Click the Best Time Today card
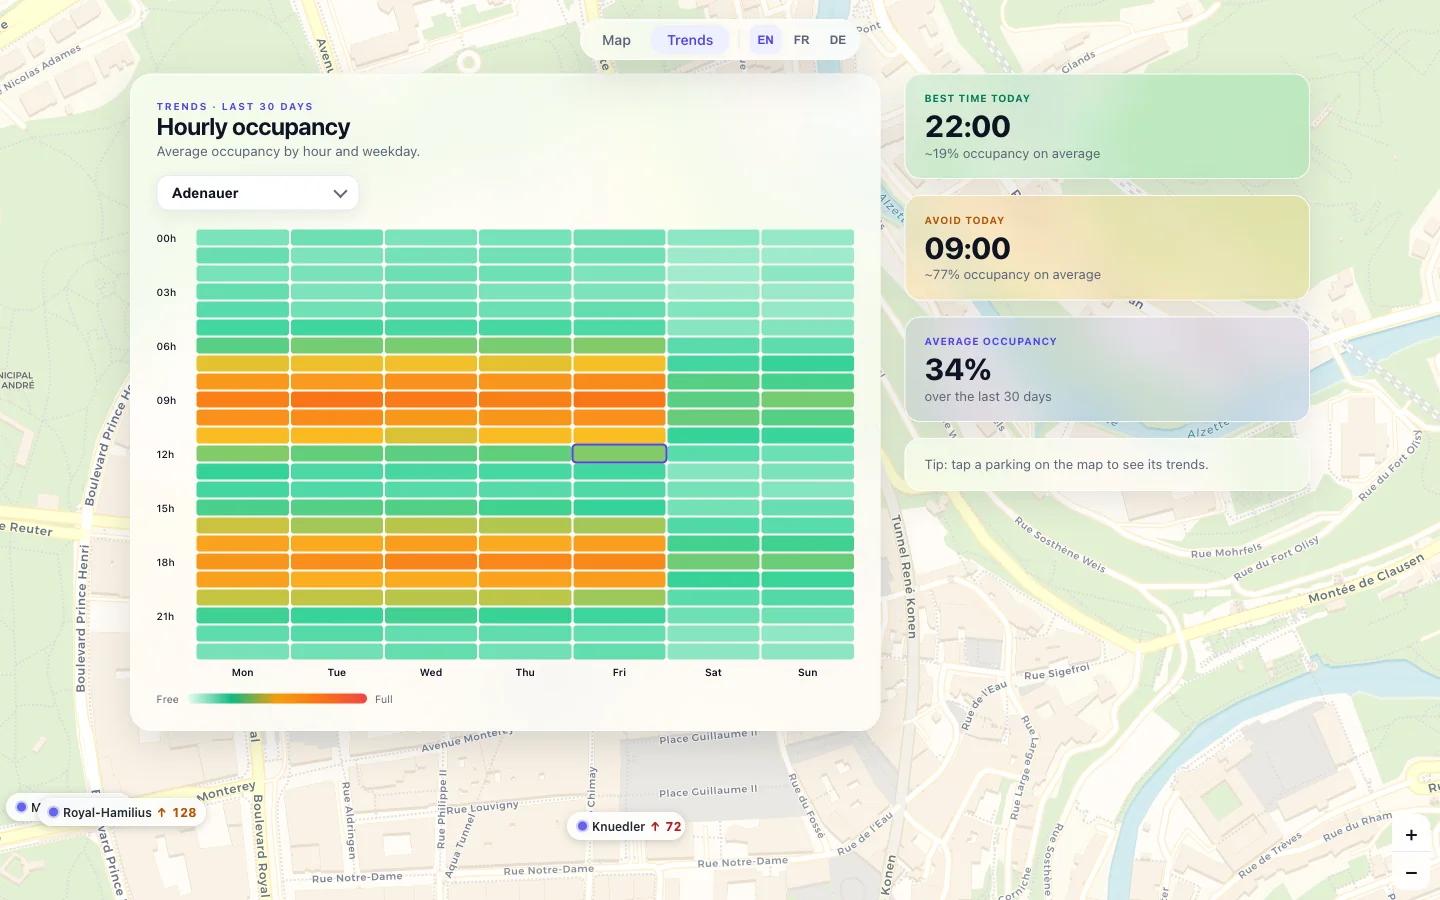 tap(1107, 126)
